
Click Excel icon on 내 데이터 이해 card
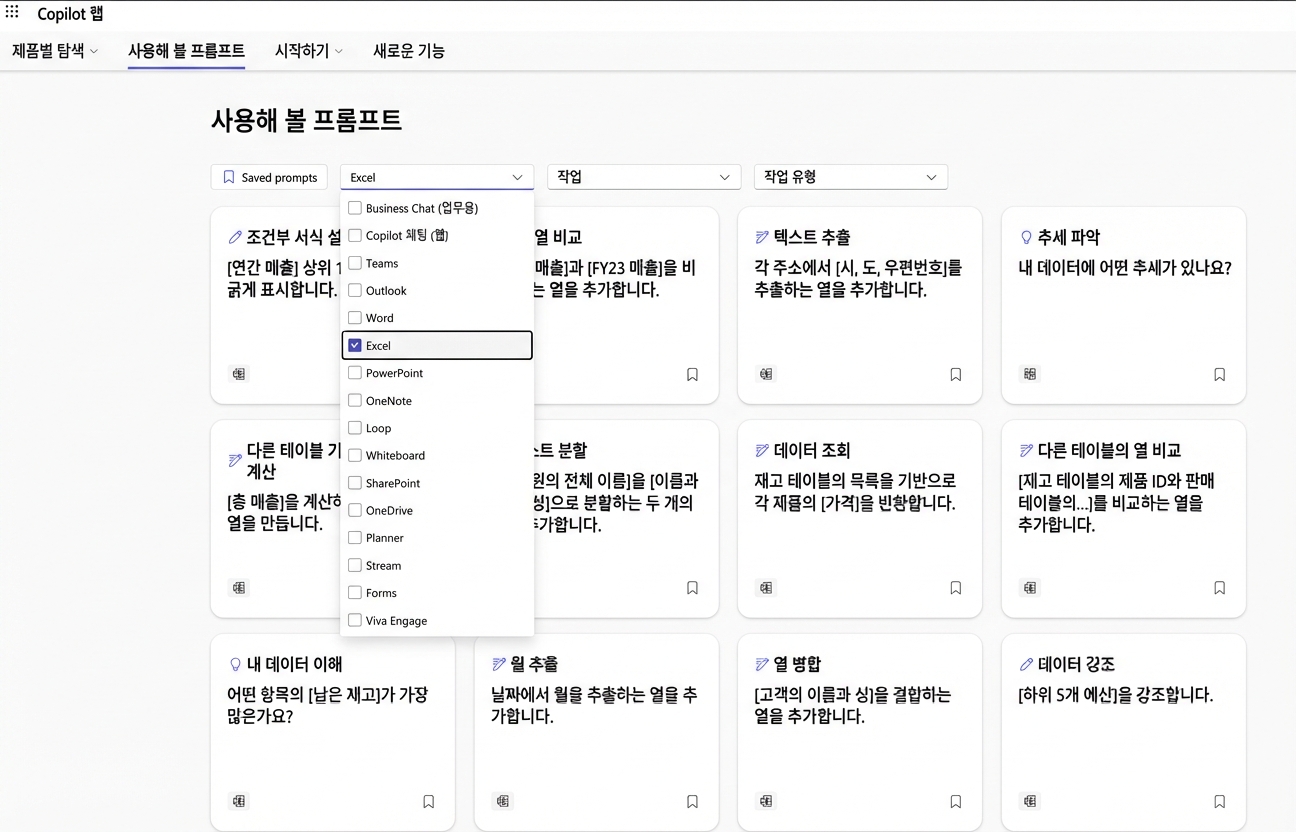(239, 801)
